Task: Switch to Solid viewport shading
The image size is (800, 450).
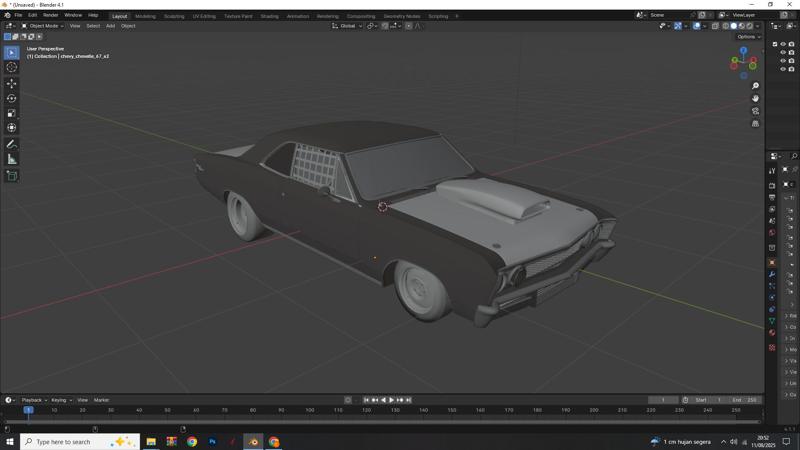Action: 734,26
